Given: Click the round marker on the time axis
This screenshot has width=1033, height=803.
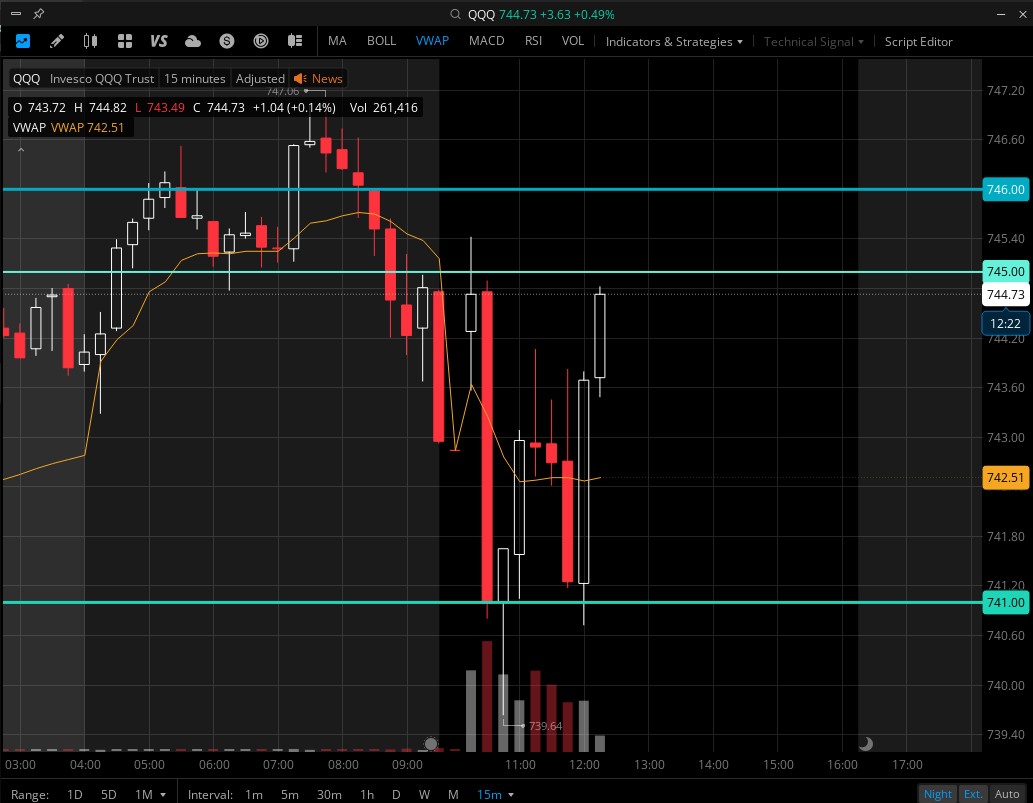Looking at the screenshot, I should 430,744.
